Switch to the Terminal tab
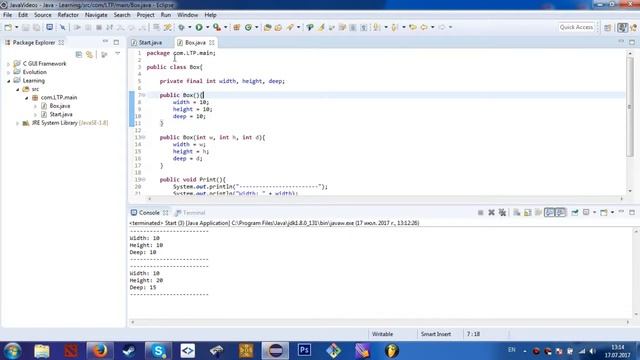The image size is (640, 360). (x=190, y=213)
